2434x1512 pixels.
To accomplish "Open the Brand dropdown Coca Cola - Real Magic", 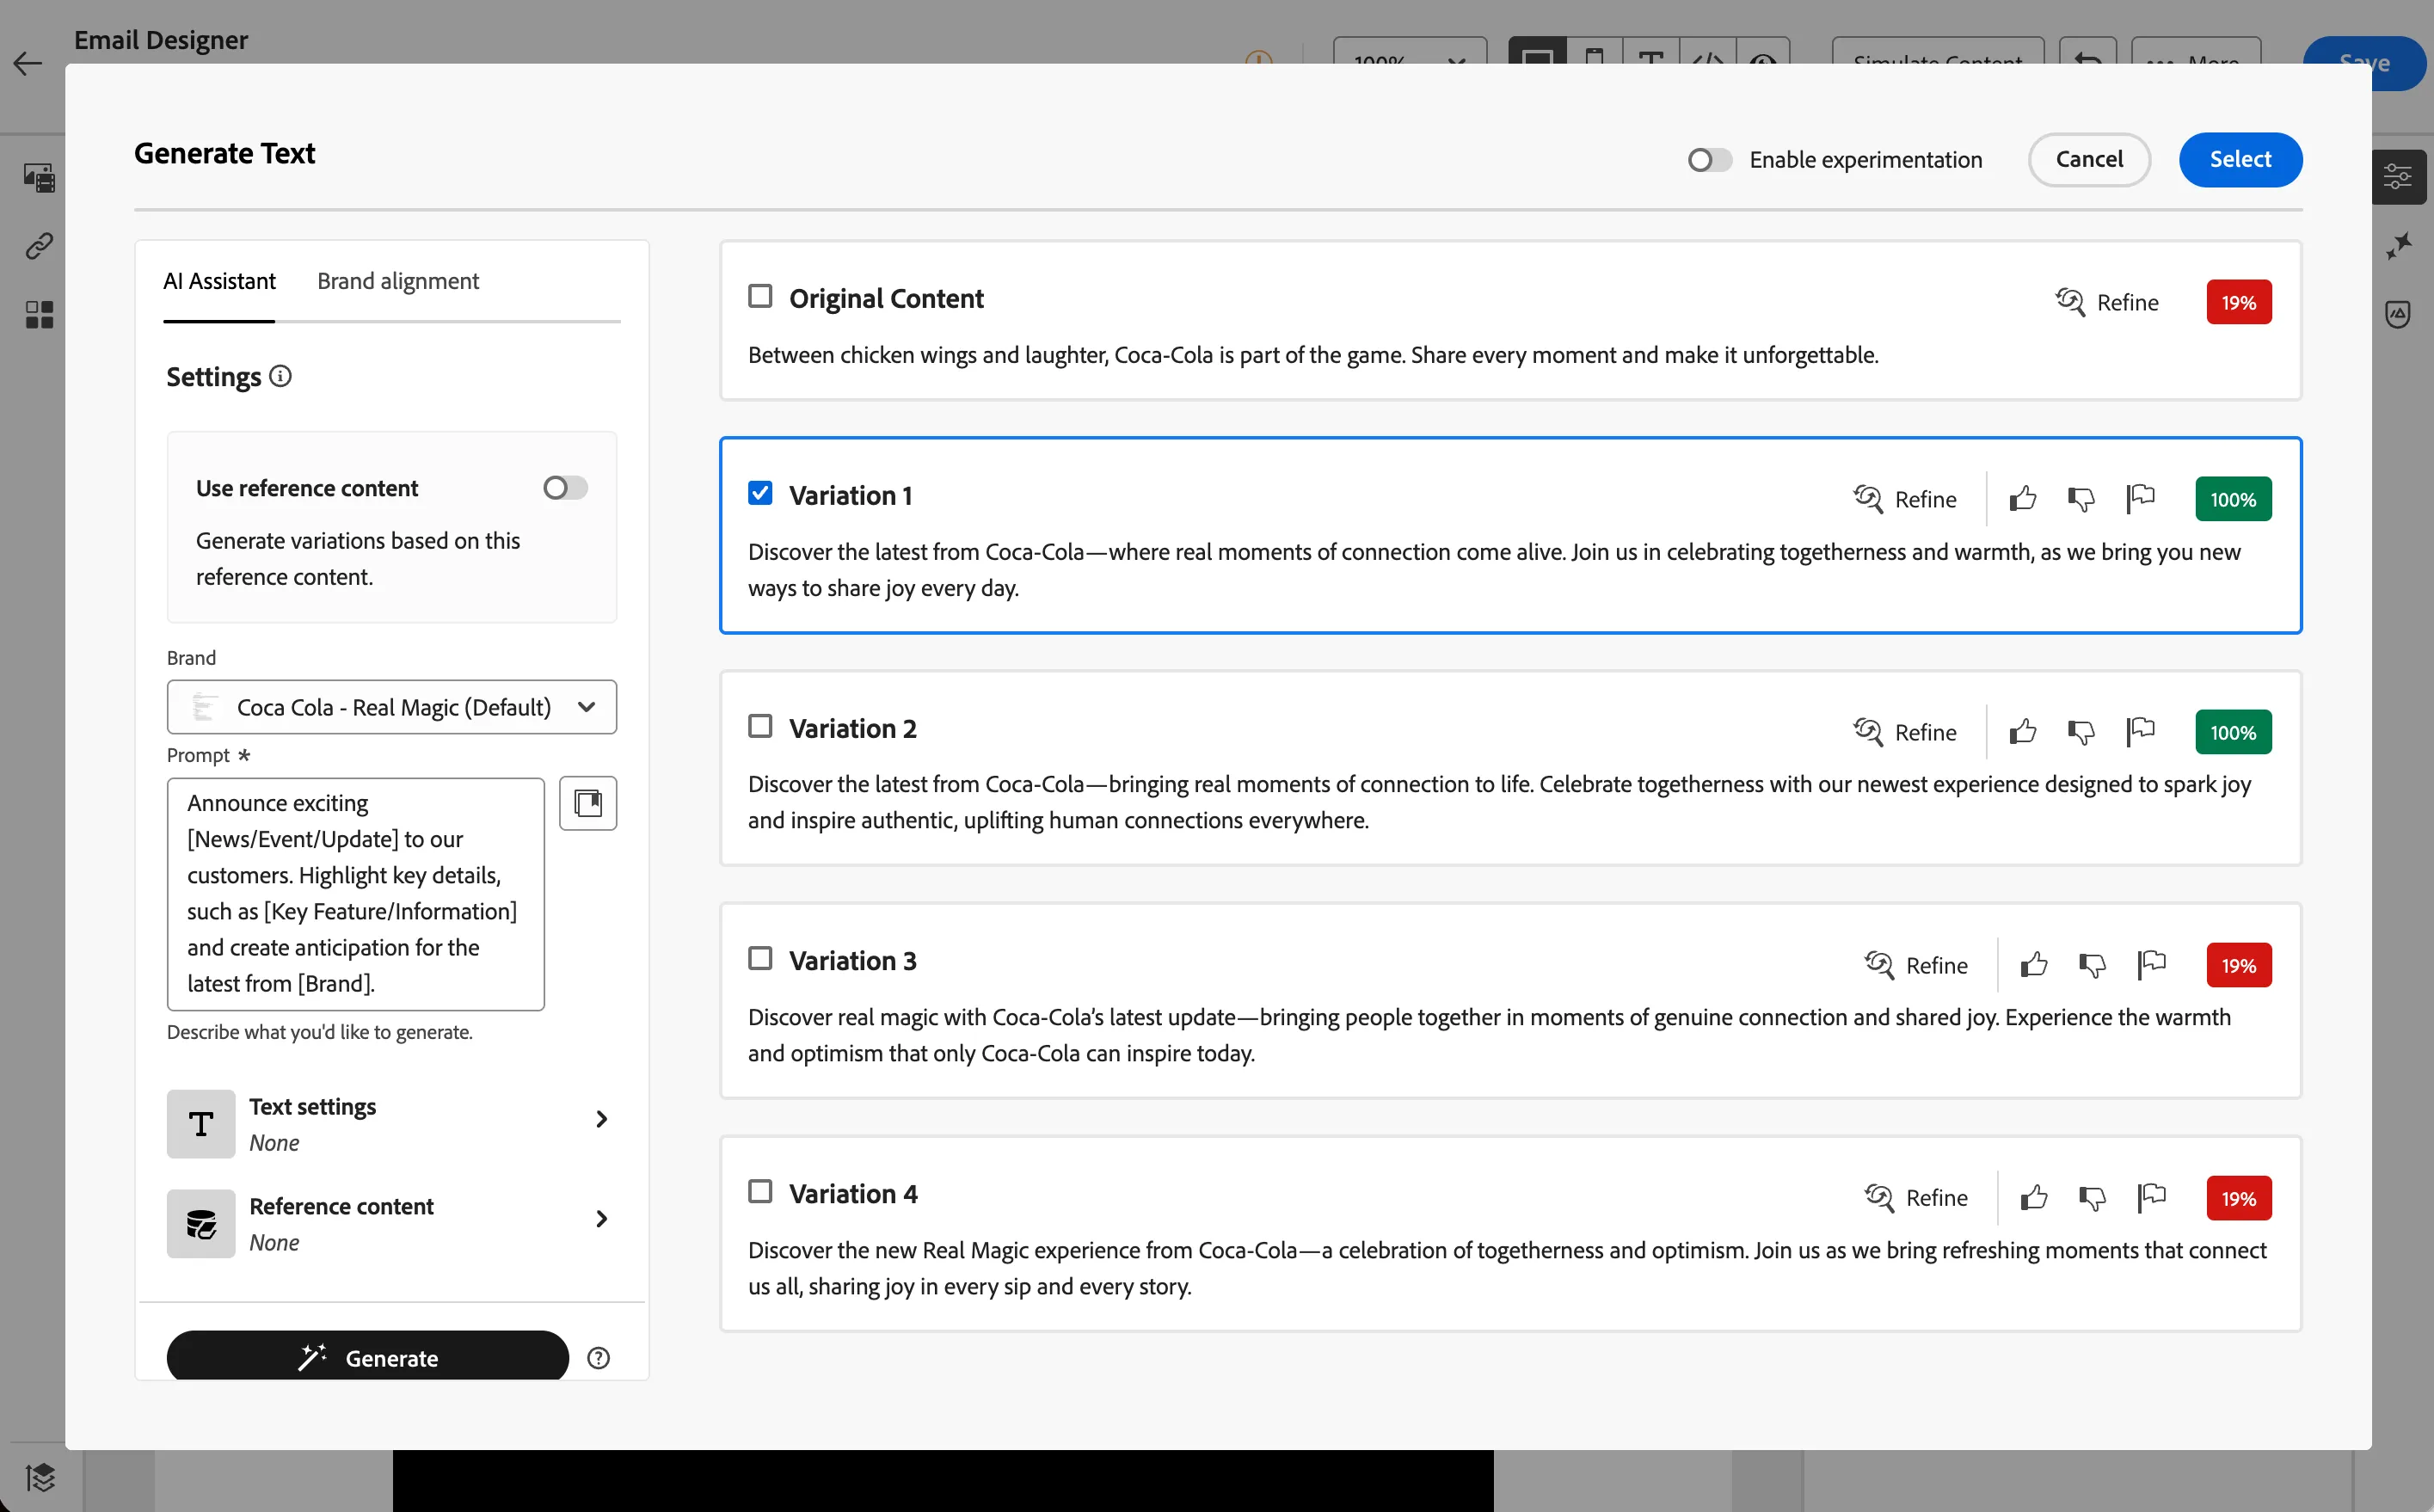I will (392, 707).
